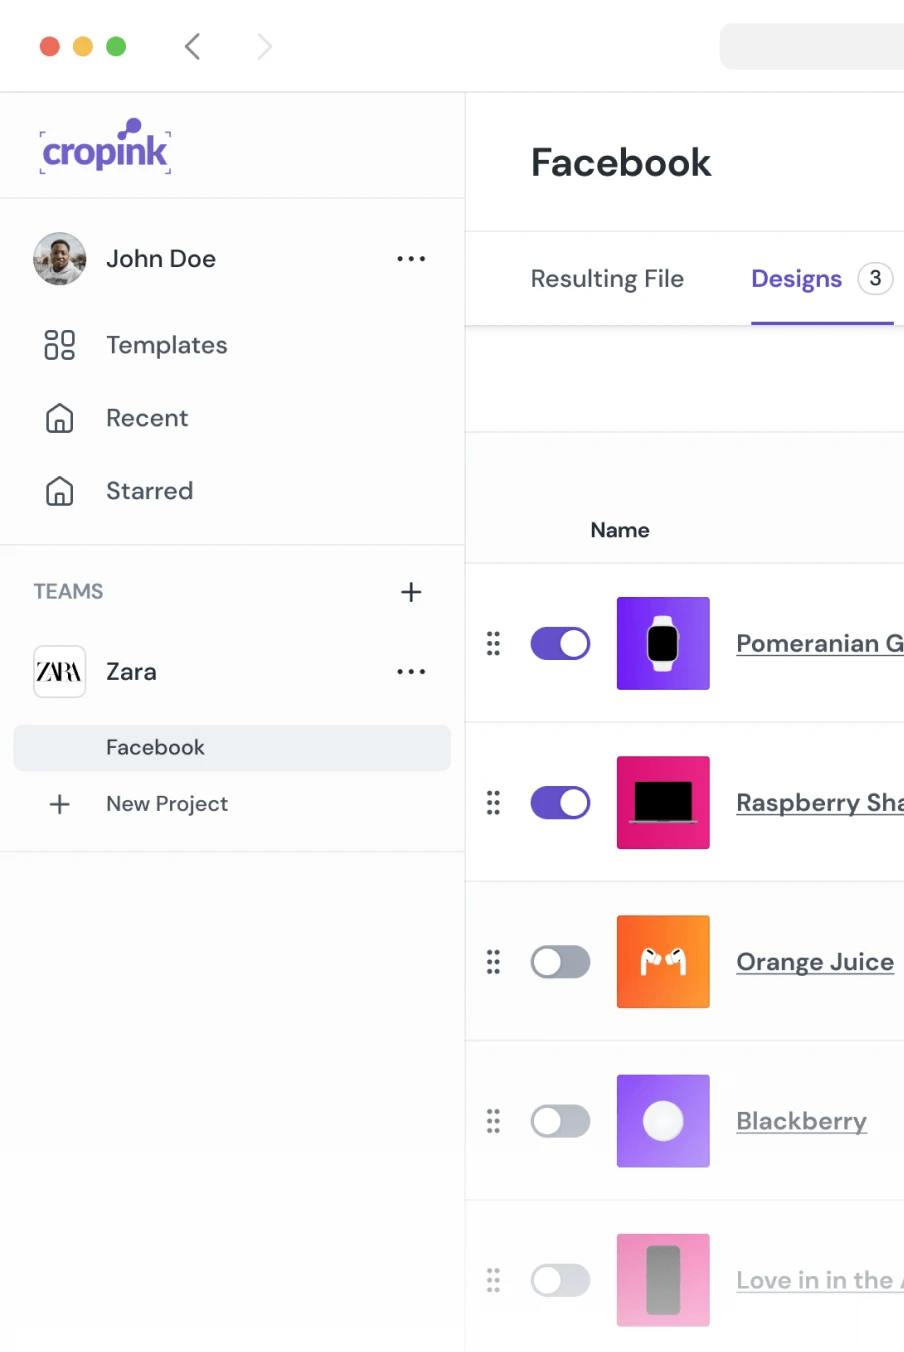Go back with the left arrow
The width and height of the screenshot is (904, 1352).
(193, 46)
